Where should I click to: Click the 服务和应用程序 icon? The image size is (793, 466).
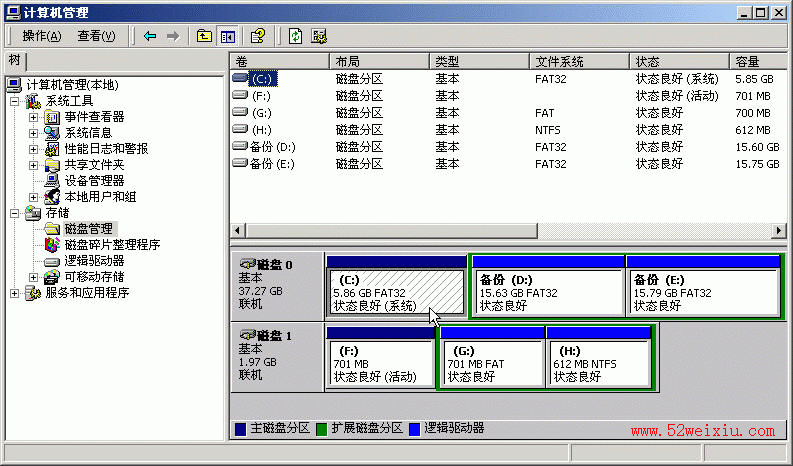click(x=33, y=293)
